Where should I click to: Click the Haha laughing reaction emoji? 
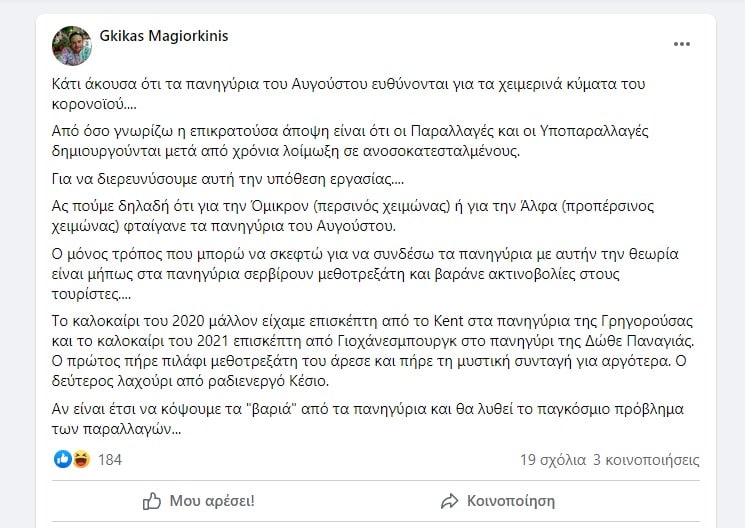80,459
